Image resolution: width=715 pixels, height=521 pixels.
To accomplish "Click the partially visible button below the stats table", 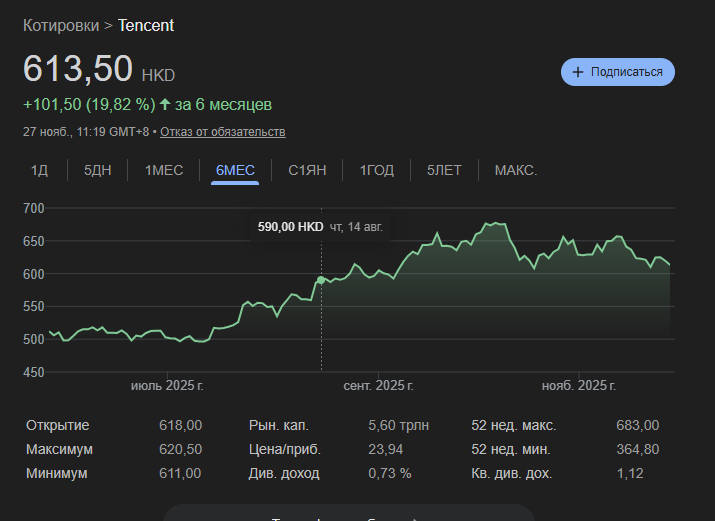I will click(349, 513).
